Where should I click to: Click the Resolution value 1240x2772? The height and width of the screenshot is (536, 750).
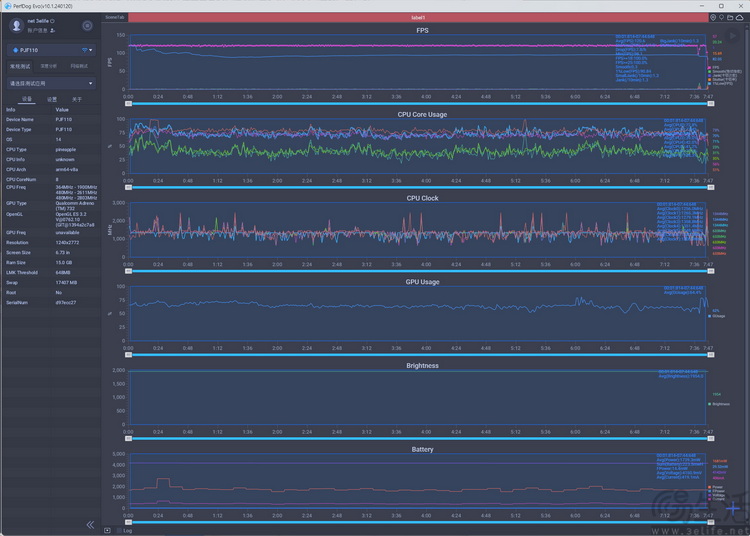67,242
